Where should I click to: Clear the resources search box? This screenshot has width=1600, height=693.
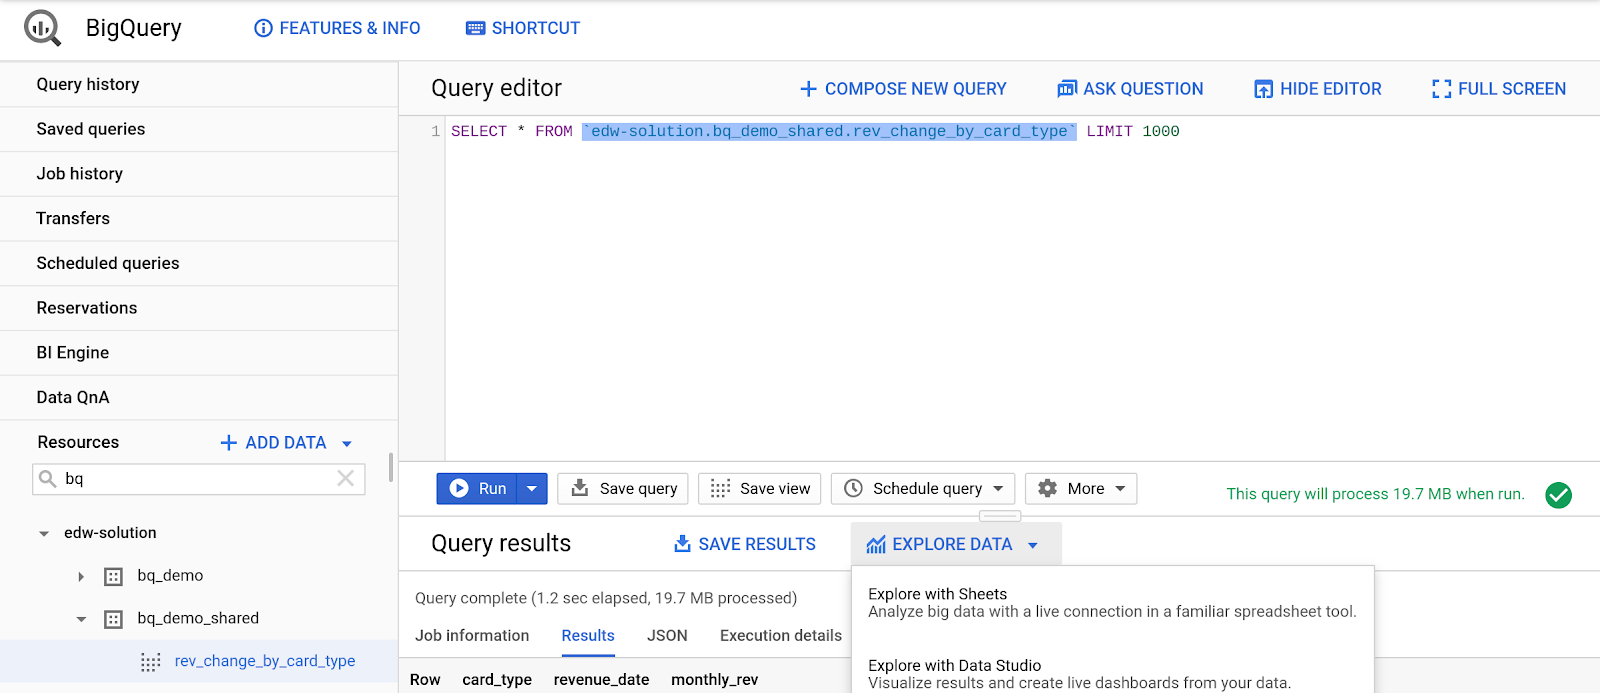tap(345, 479)
